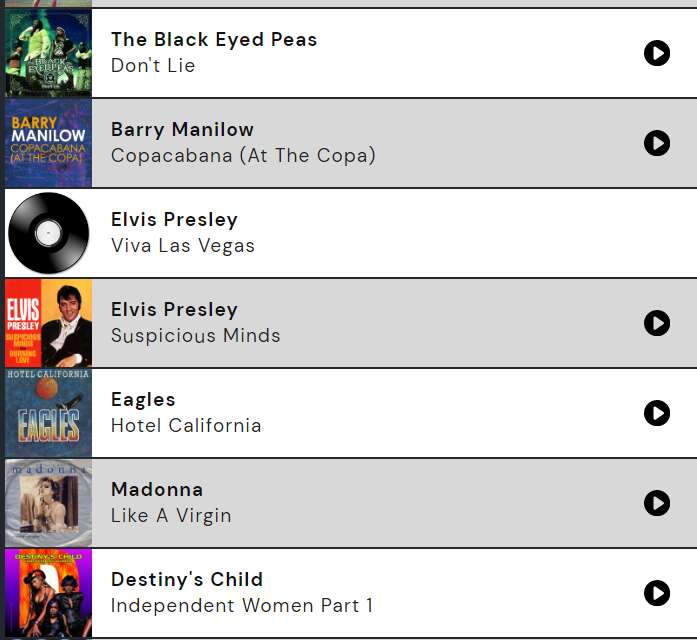The image size is (697, 640).
Task: Open Barry Manilow Copacabana cover art
Action: tap(48, 143)
